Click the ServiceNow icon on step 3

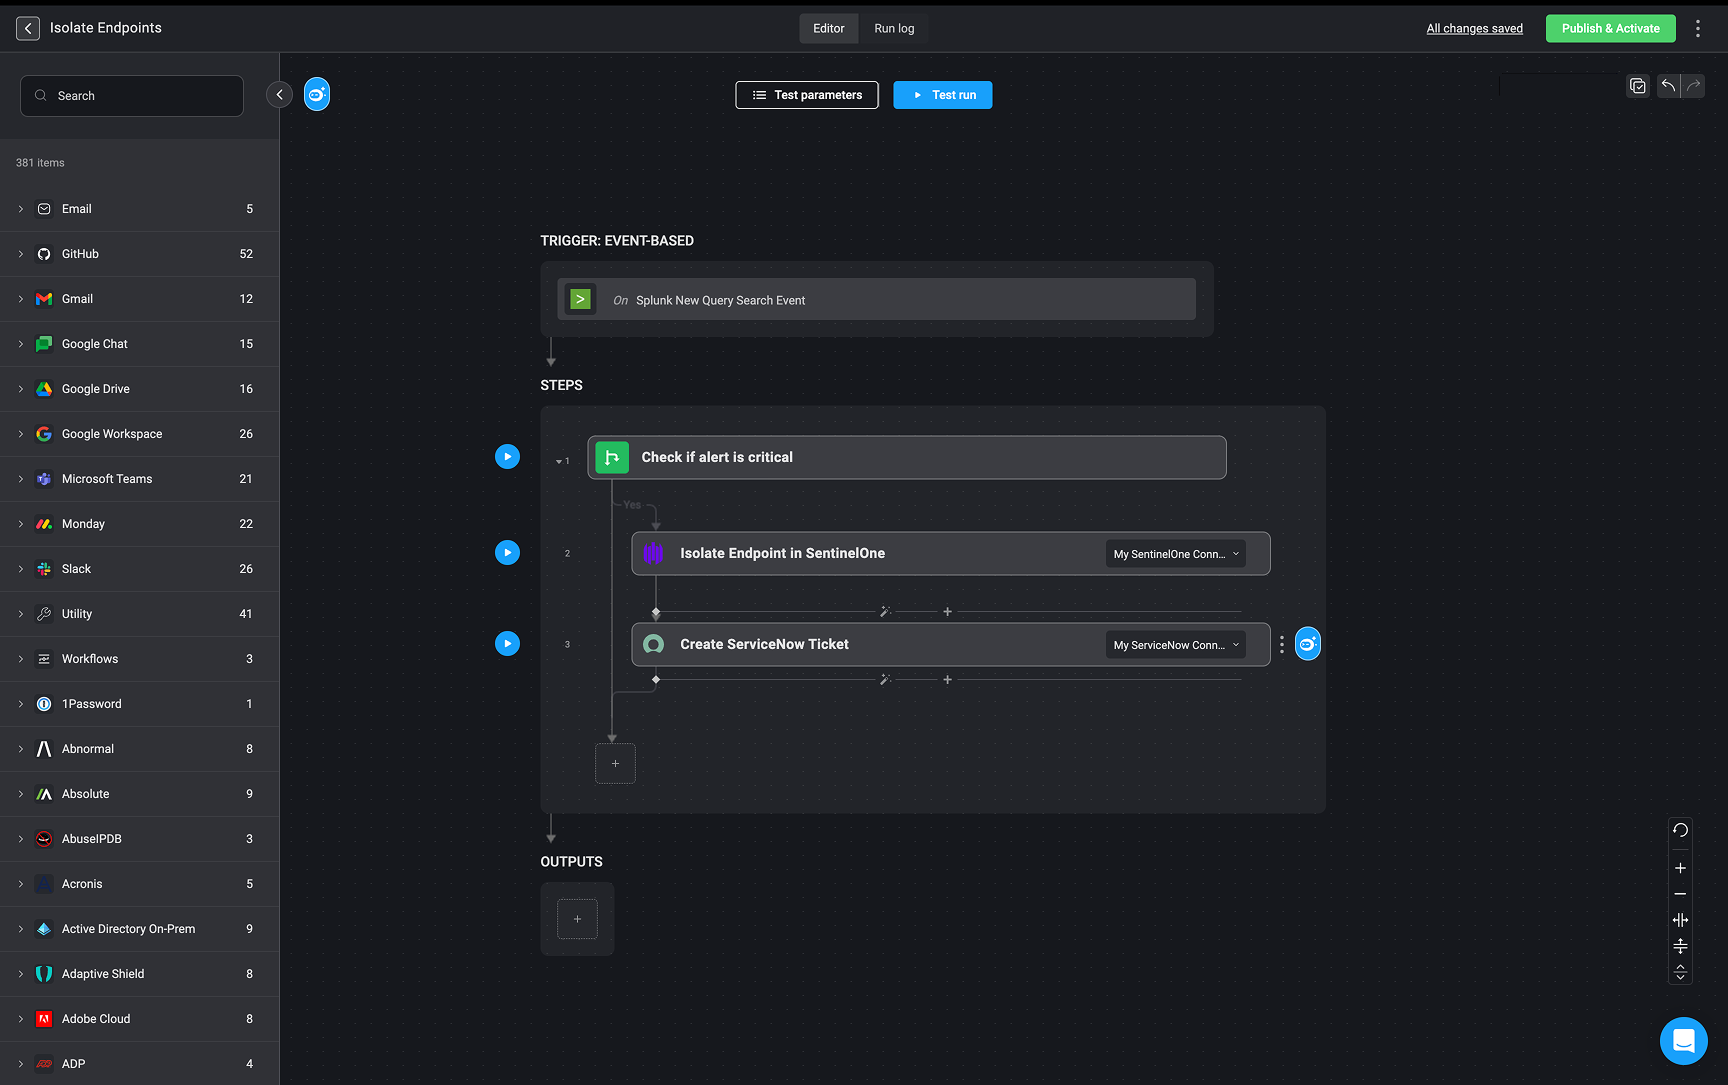click(654, 645)
